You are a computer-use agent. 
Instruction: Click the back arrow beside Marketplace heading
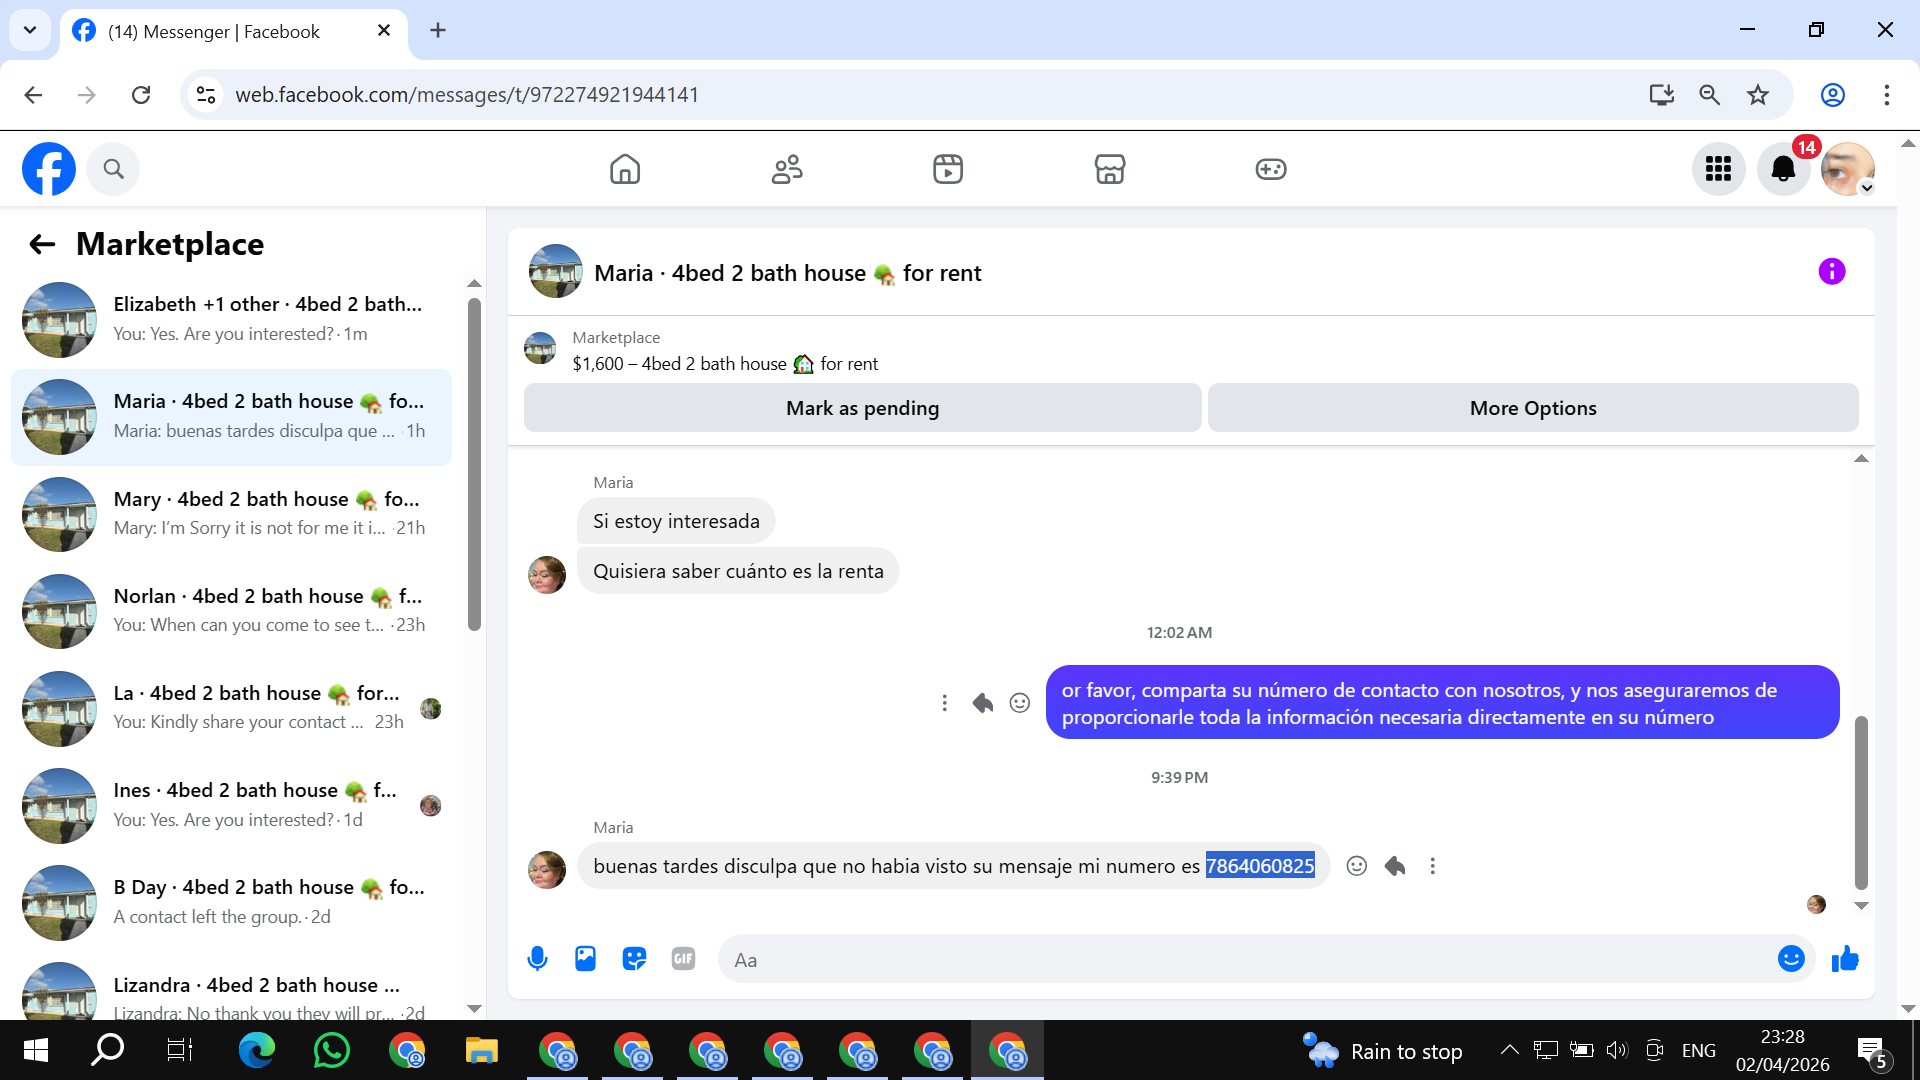42,244
